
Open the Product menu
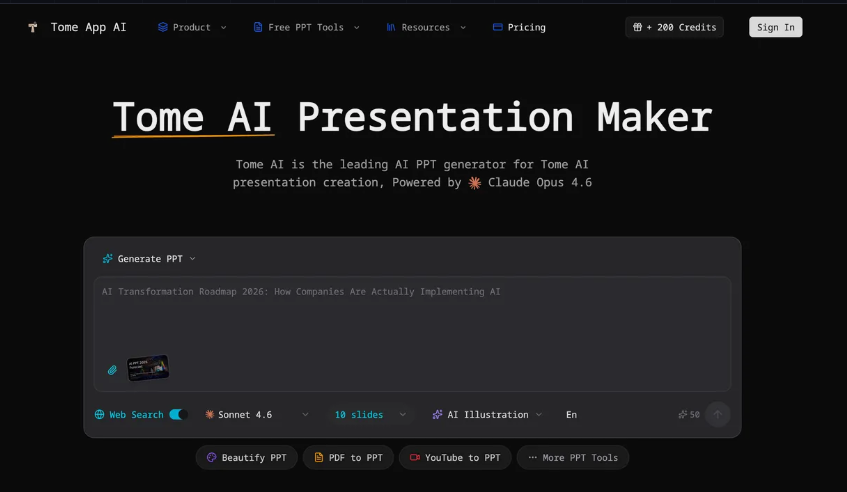pos(191,27)
